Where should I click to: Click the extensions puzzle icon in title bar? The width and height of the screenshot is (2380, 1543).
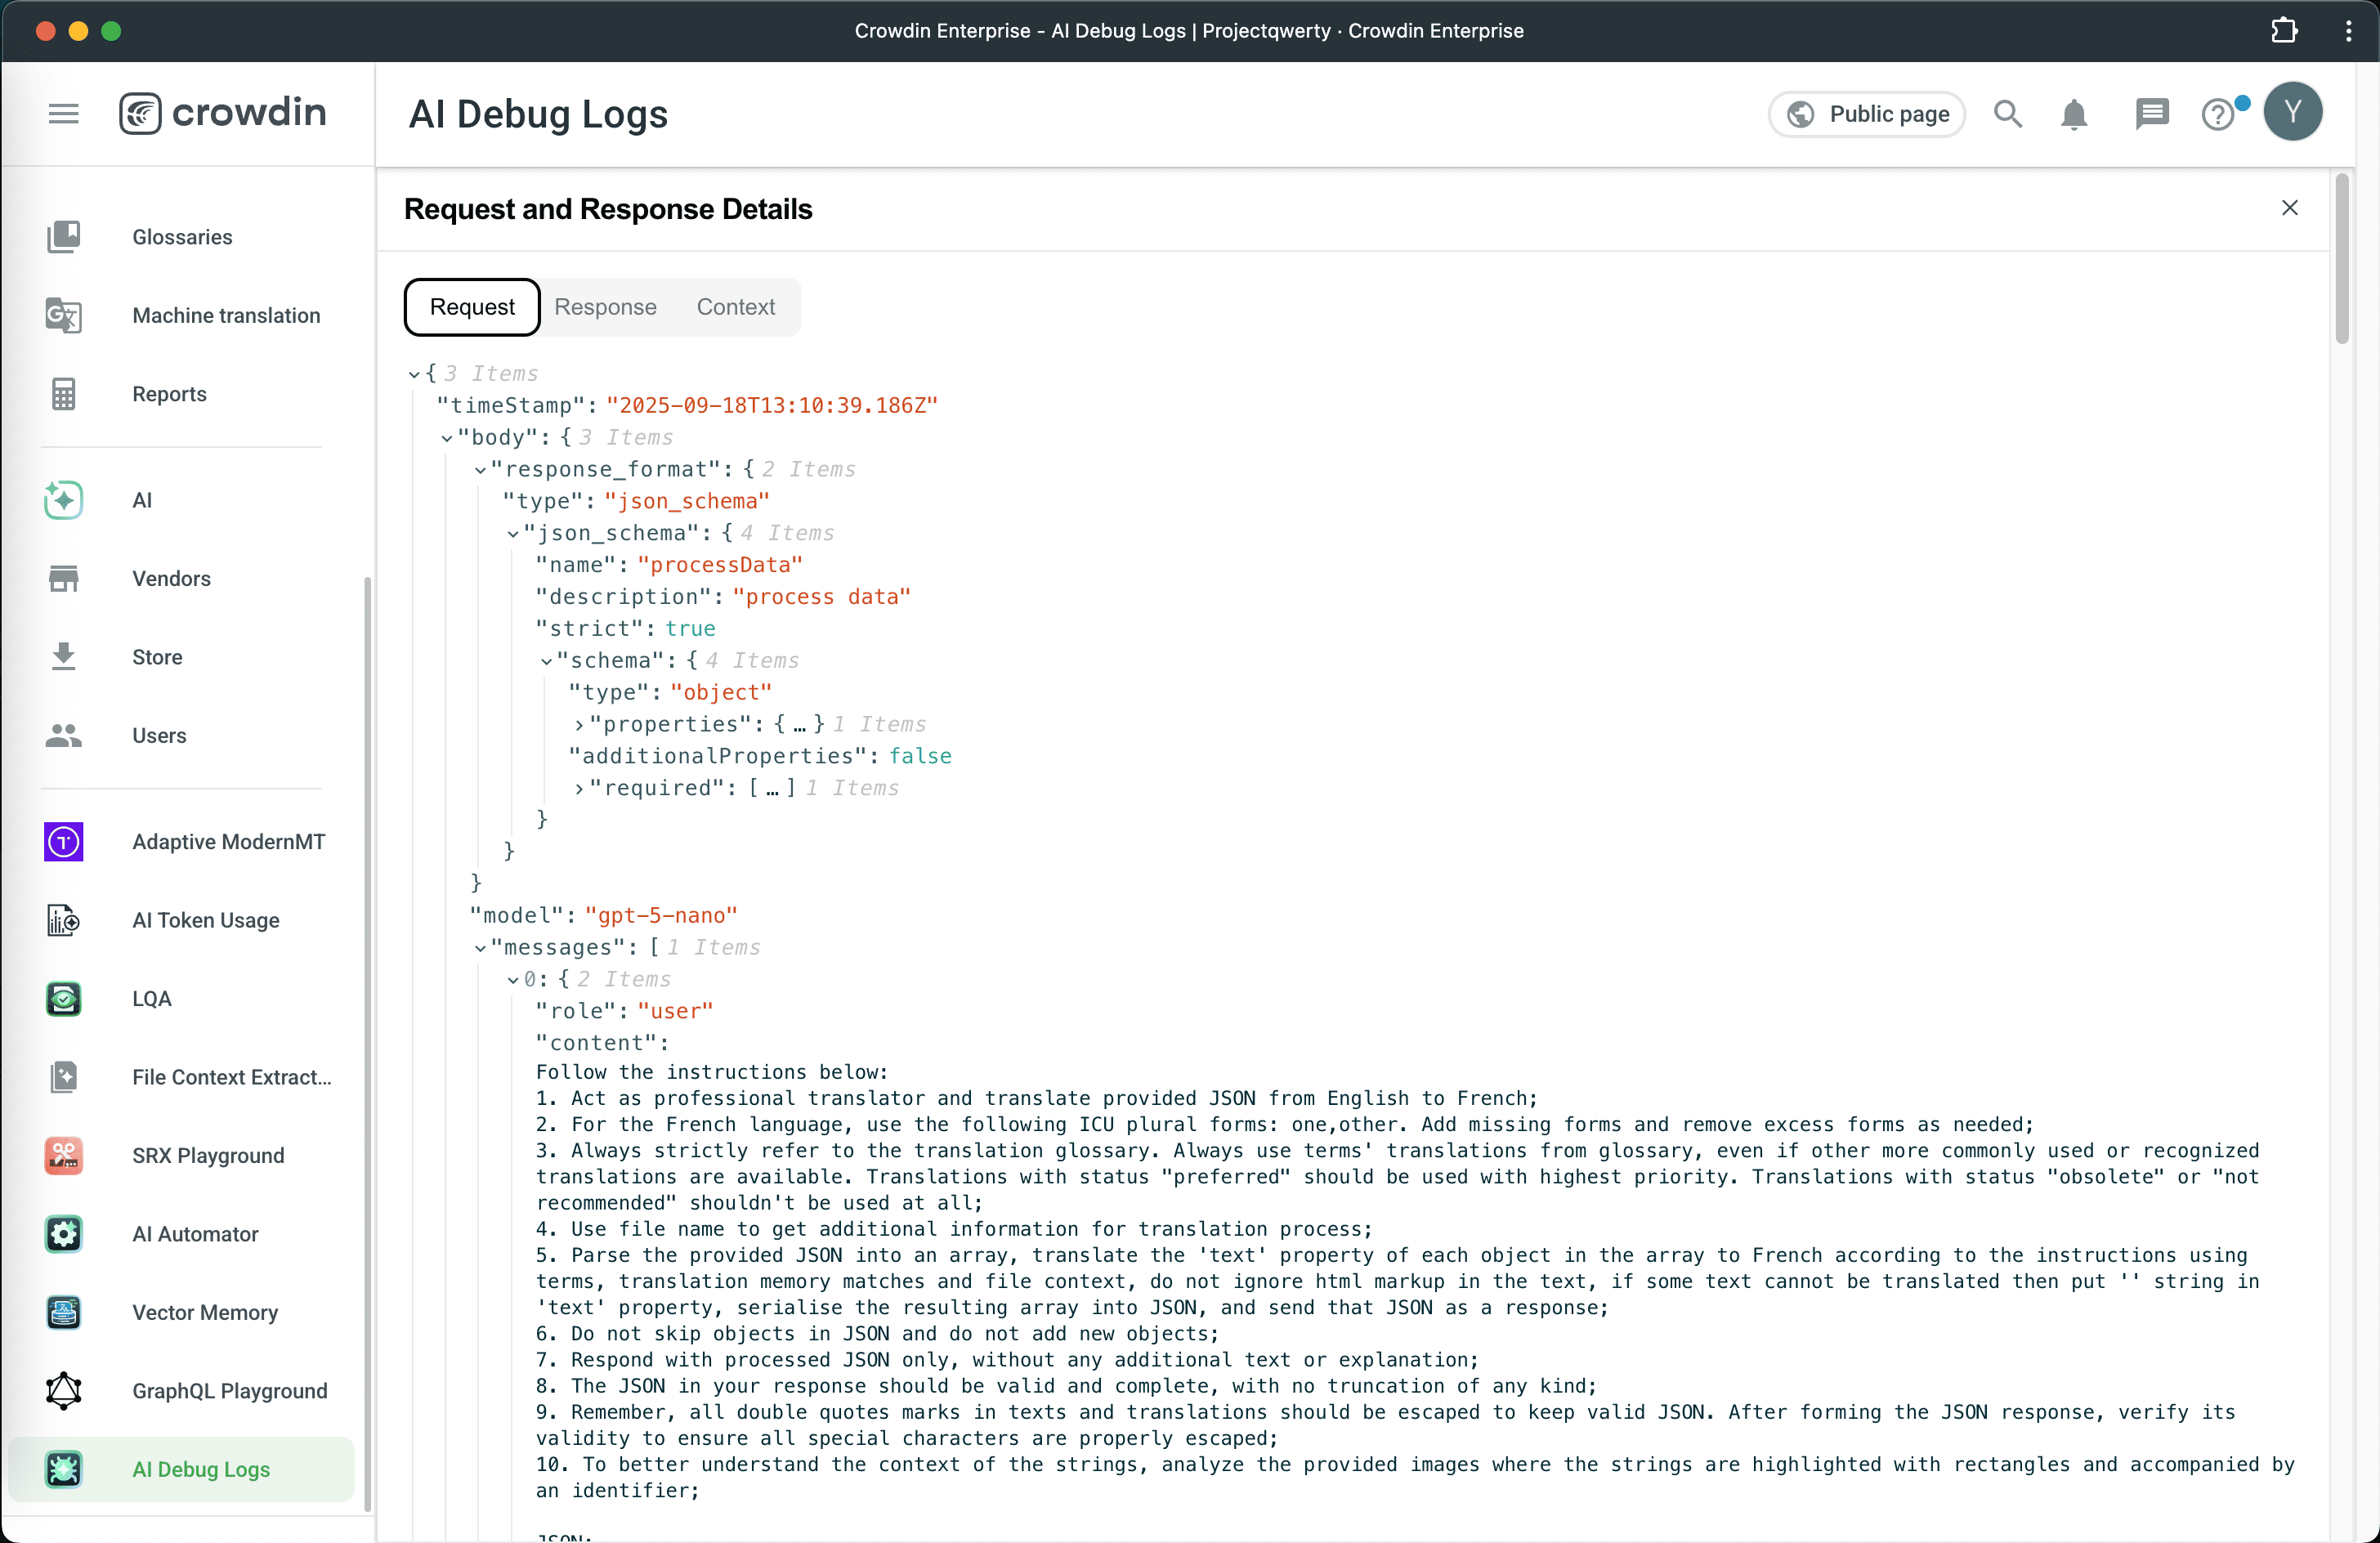point(2284,30)
